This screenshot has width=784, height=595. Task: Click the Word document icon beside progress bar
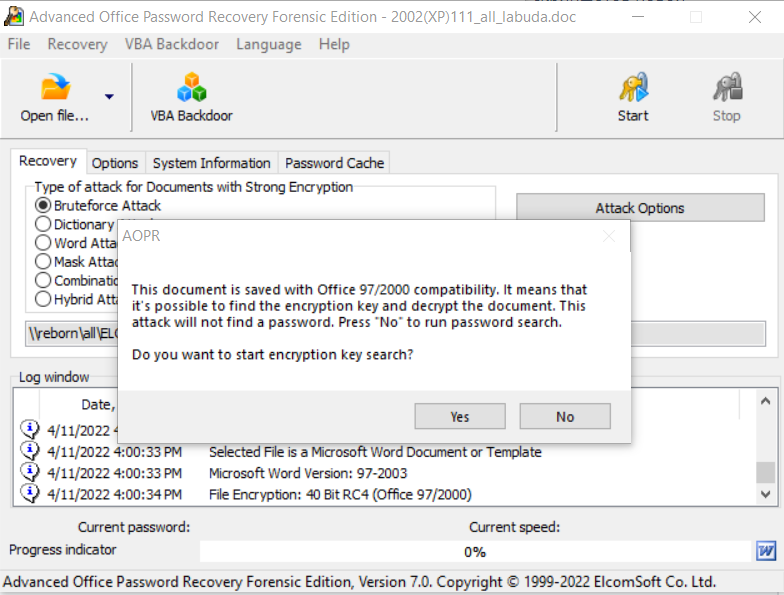tap(766, 551)
